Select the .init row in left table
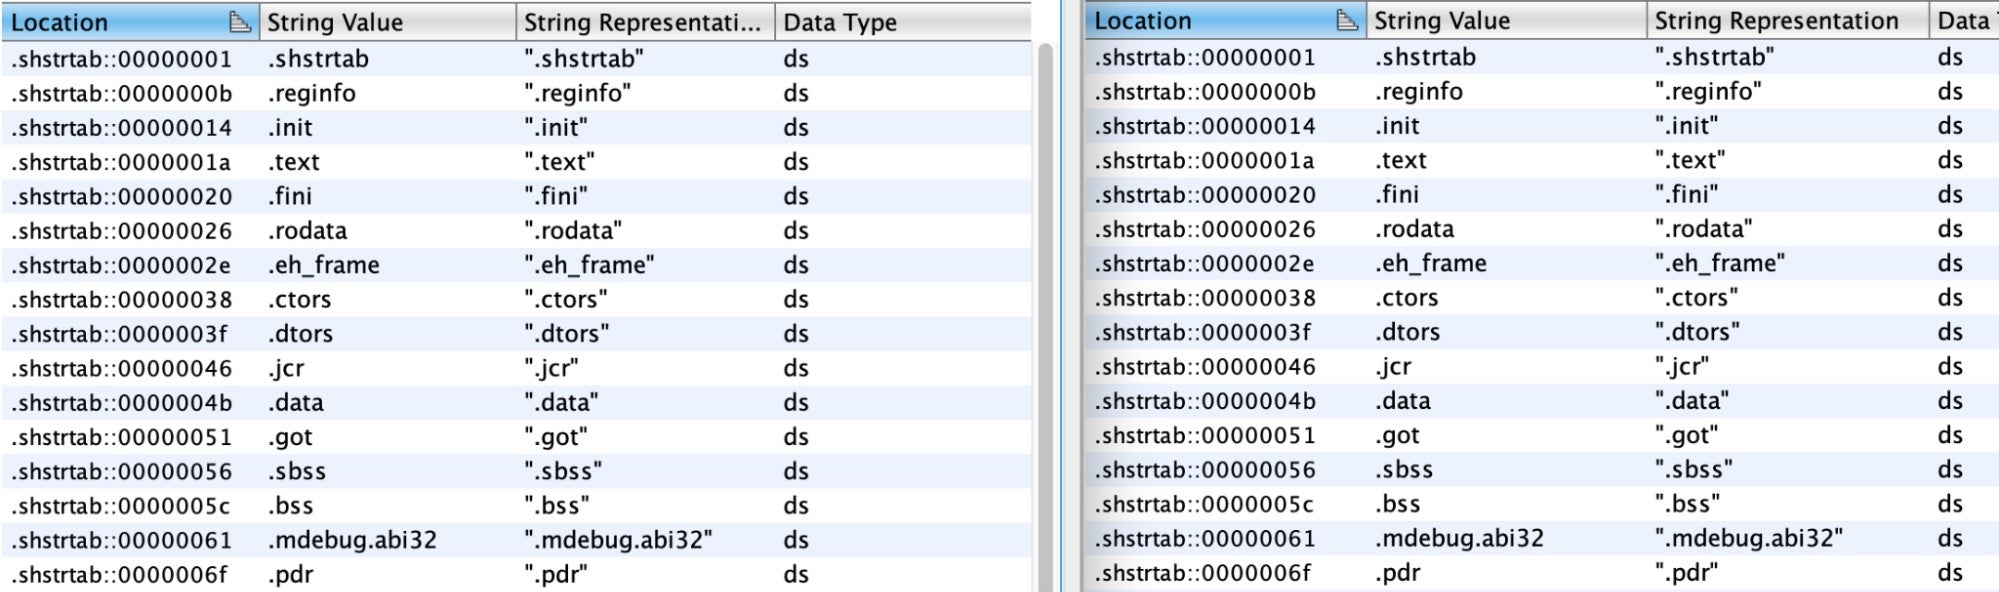Viewport: 1999px width, 592px height. pyautogui.click(x=121, y=128)
